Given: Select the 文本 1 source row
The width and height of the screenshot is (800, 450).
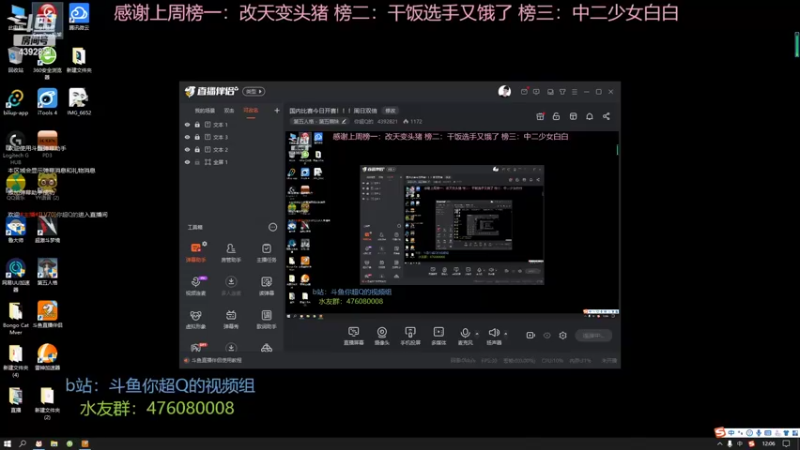Looking at the screenshot, I should tap(232, 124).
